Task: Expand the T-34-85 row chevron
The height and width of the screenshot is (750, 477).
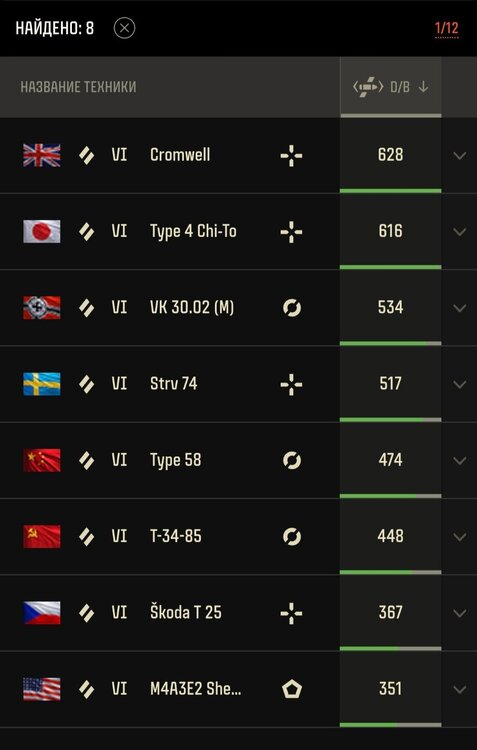Action: click(x=460, y=537)
